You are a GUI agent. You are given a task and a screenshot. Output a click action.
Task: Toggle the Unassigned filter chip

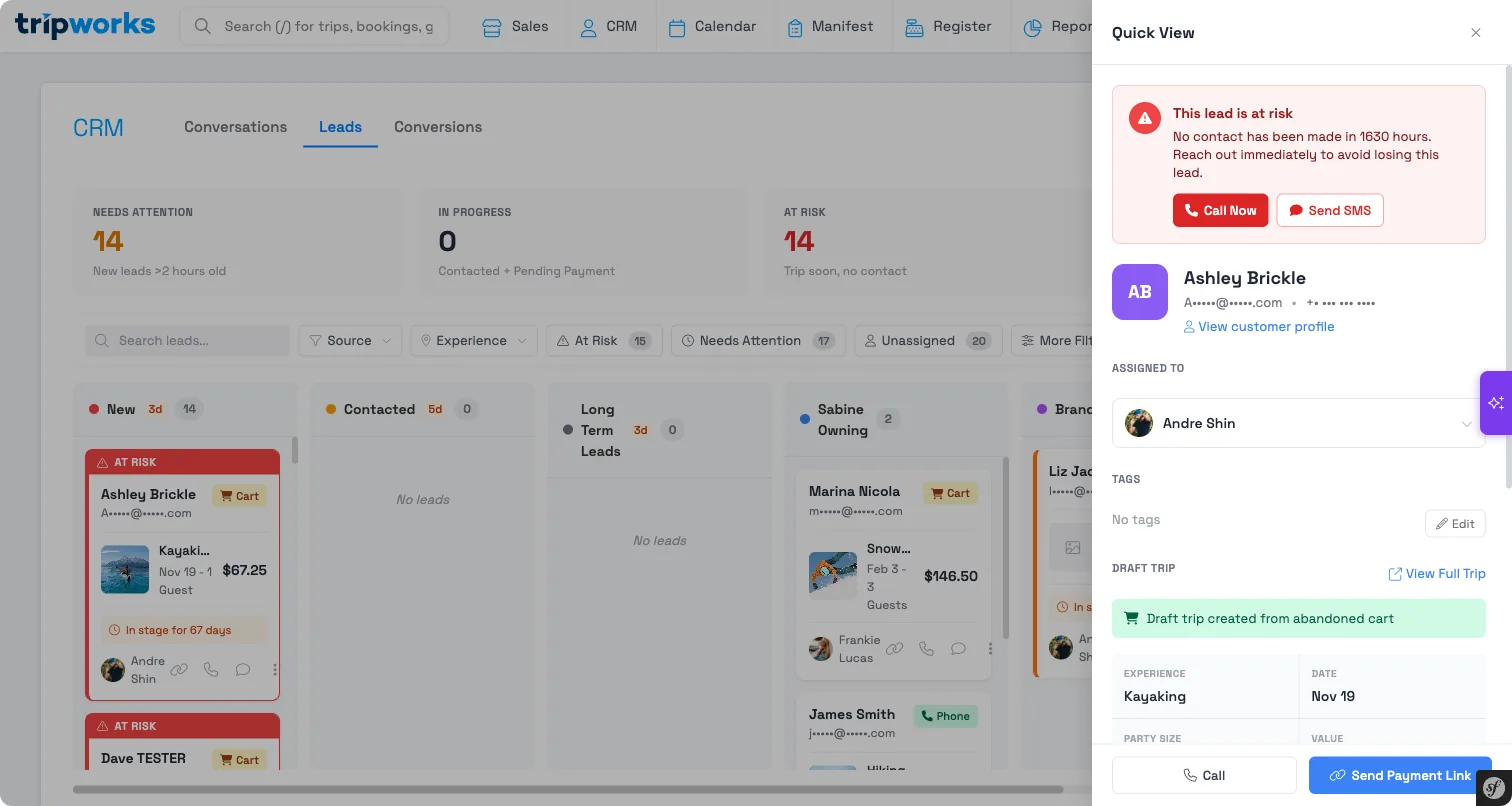point(928,341)
